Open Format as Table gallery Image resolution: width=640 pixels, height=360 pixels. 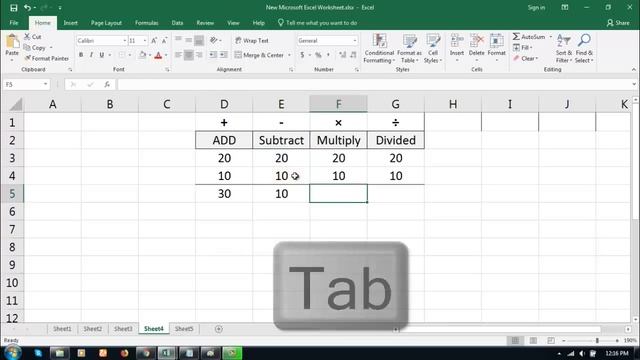point(409,49)
